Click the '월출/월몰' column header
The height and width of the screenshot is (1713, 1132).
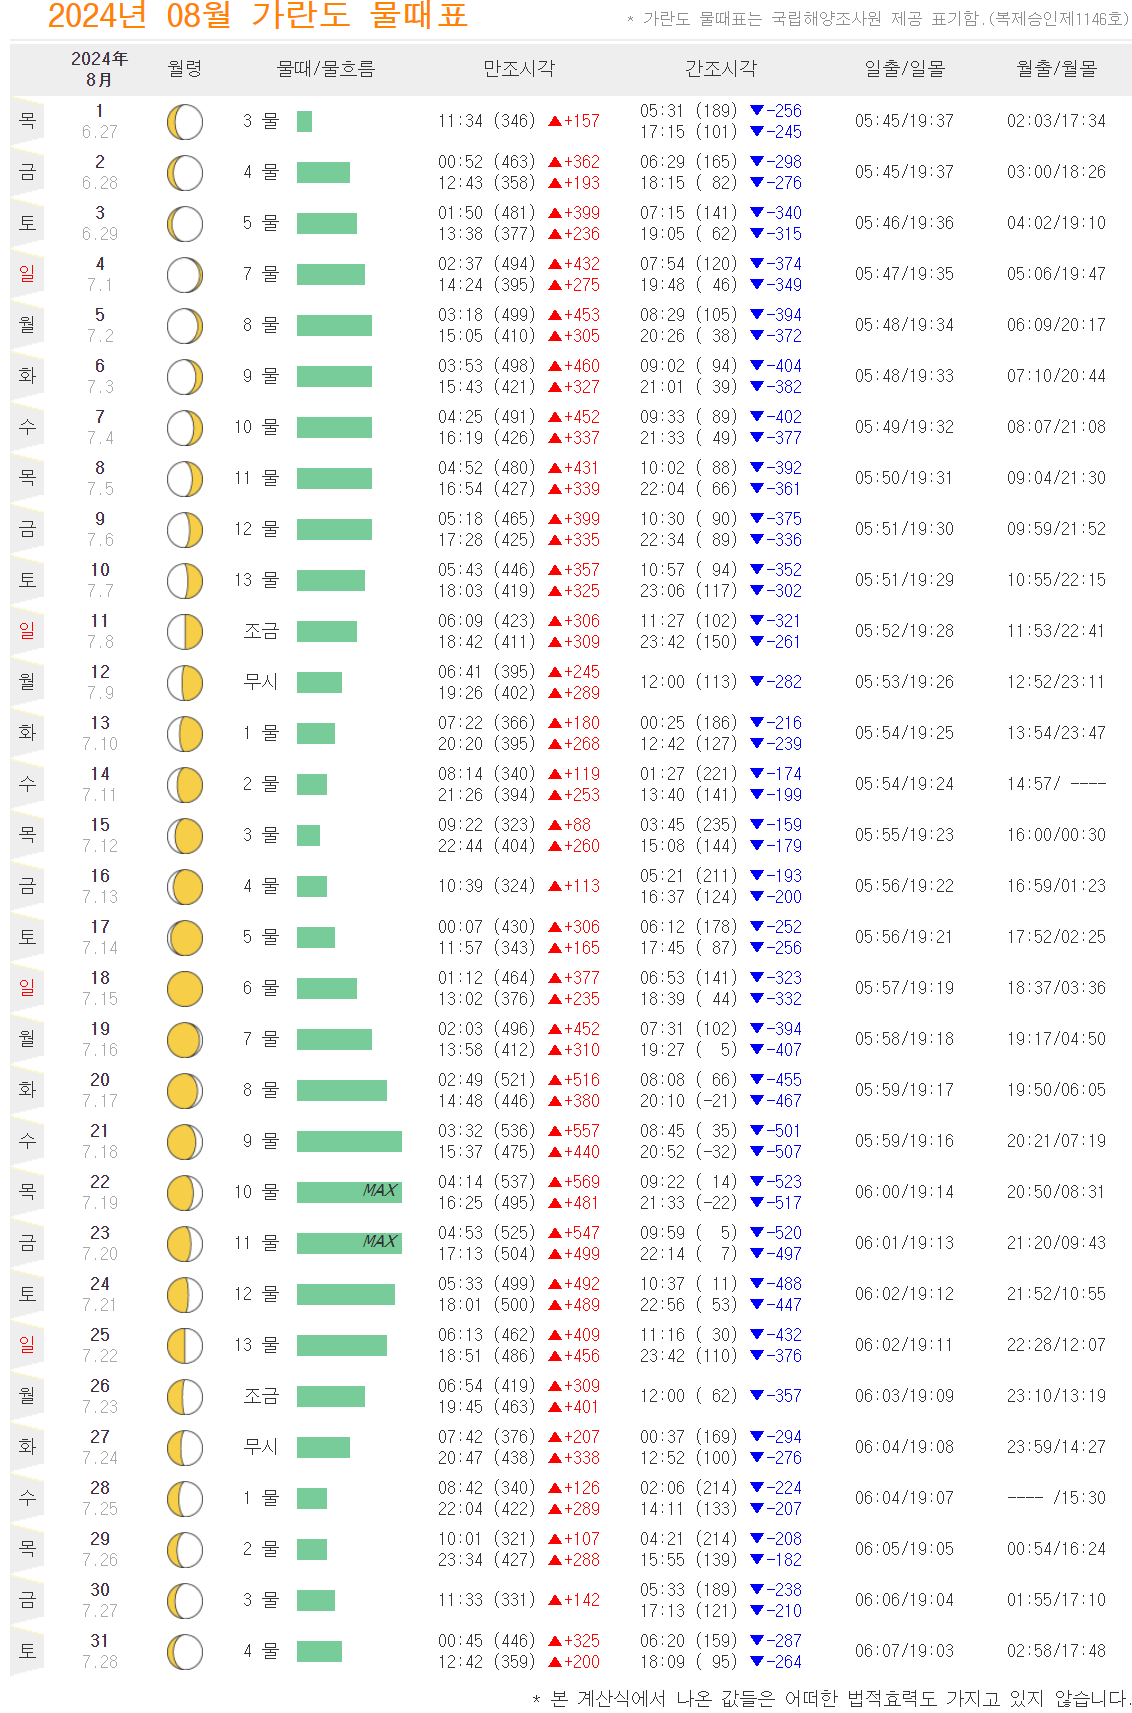1057,68
